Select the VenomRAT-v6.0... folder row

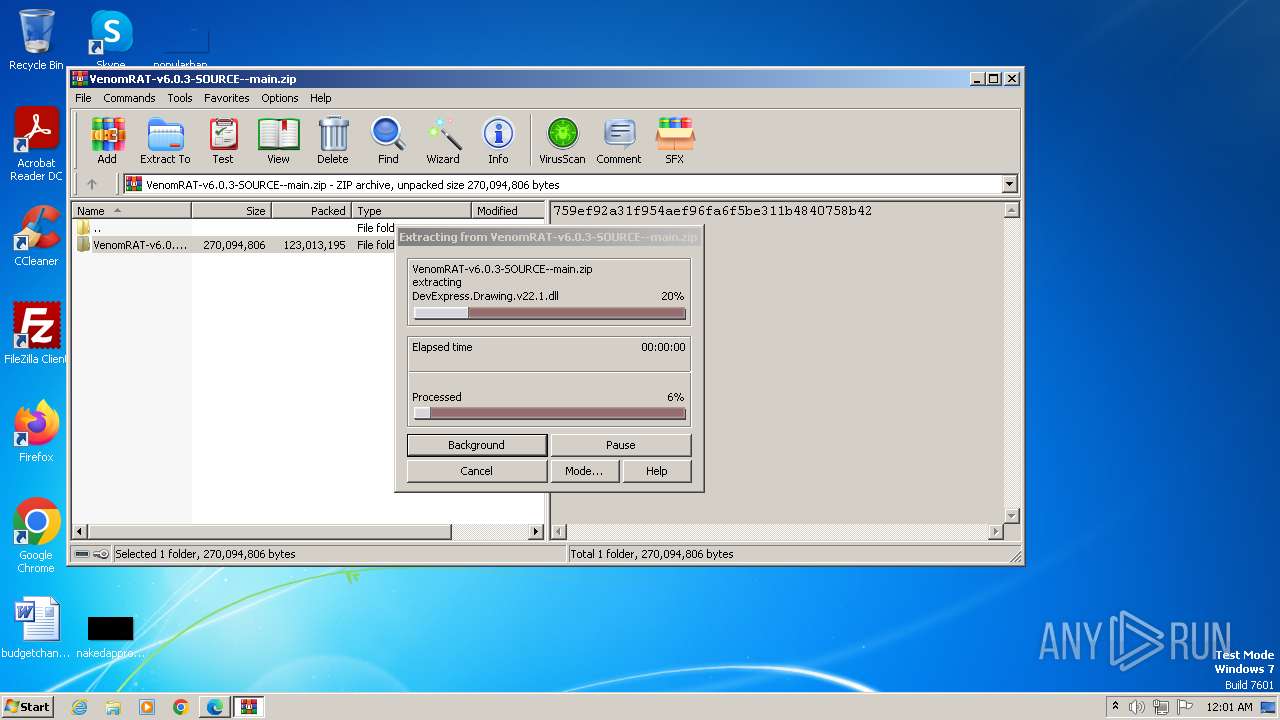pyautogui.click(x=235, y=245)
